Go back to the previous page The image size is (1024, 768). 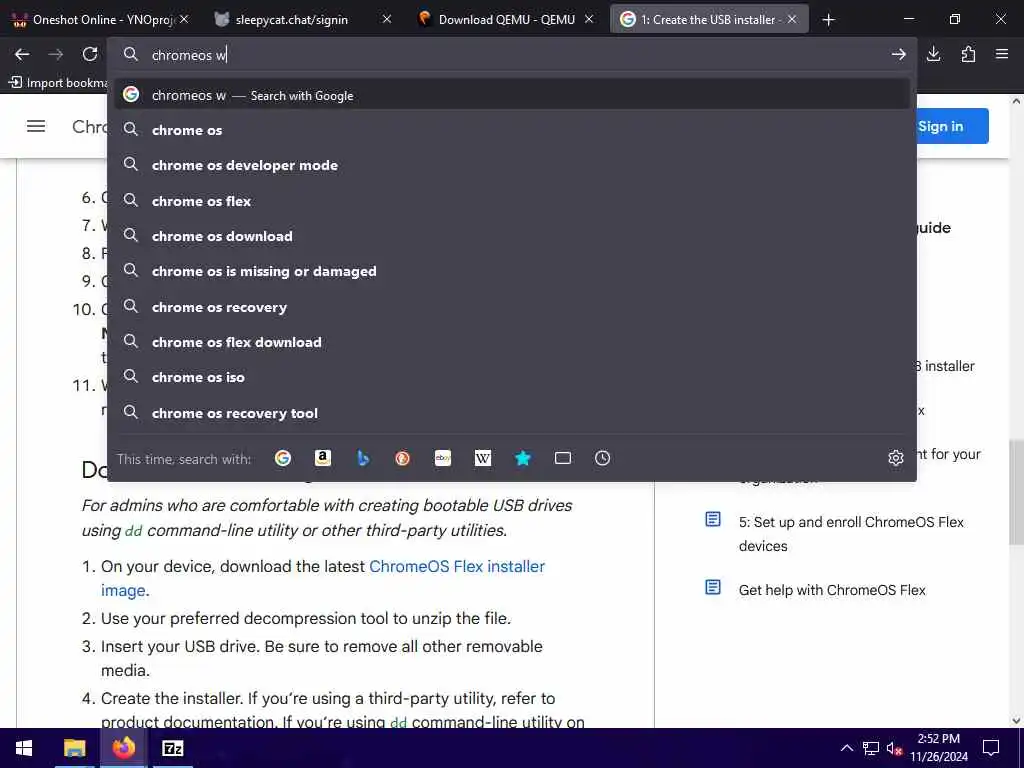[22, 55]
